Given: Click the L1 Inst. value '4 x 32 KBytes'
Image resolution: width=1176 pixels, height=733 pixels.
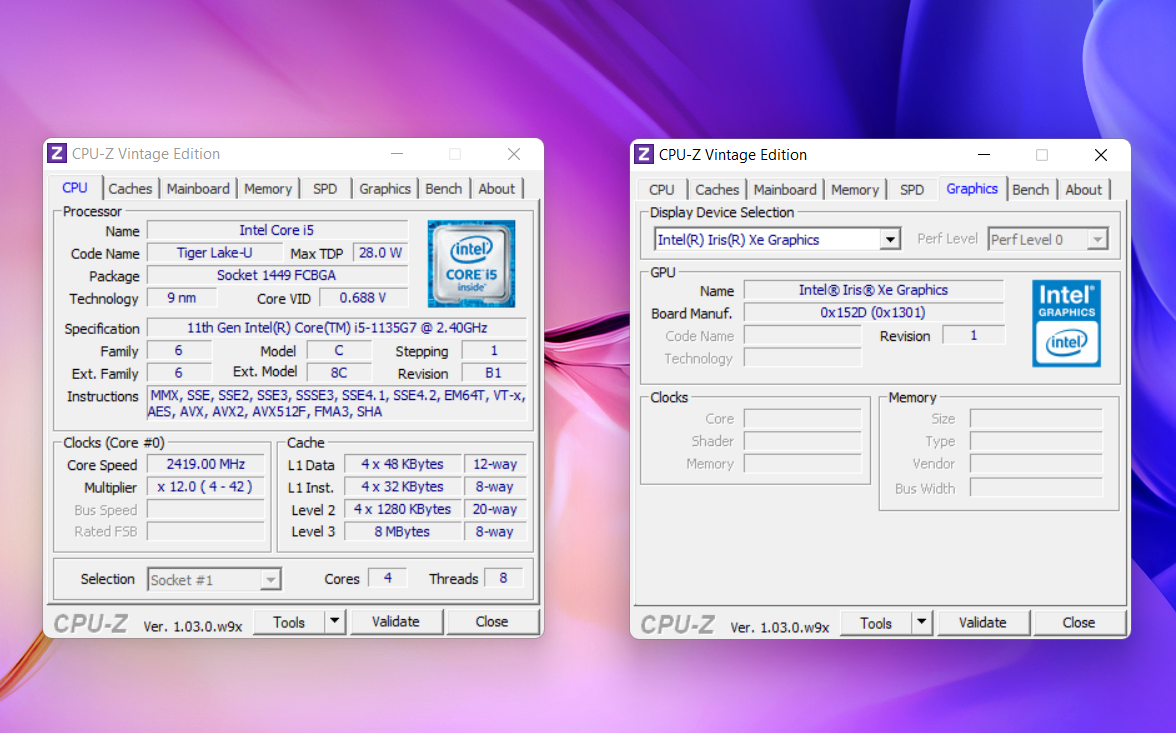Looking at the screenshot, I should click(x=402, y=487).
